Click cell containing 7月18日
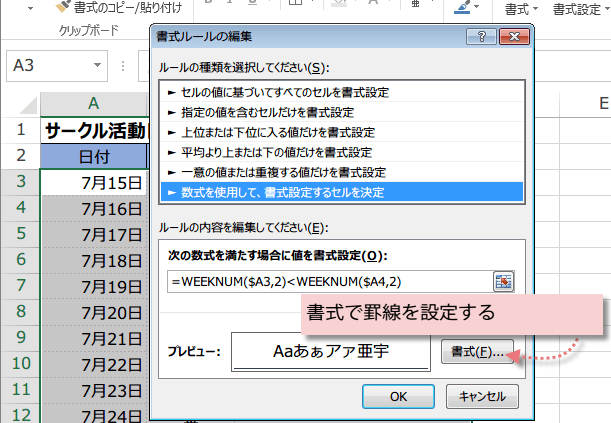Image resolution: width=611 pixels, height=423 pixels. tap(94, 261)
